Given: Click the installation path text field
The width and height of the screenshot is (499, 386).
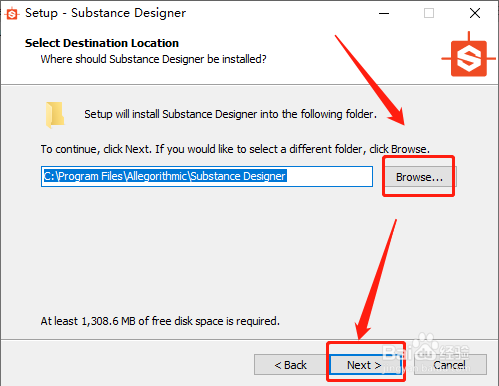Looking at the screenshot, I should click(207, 176).
